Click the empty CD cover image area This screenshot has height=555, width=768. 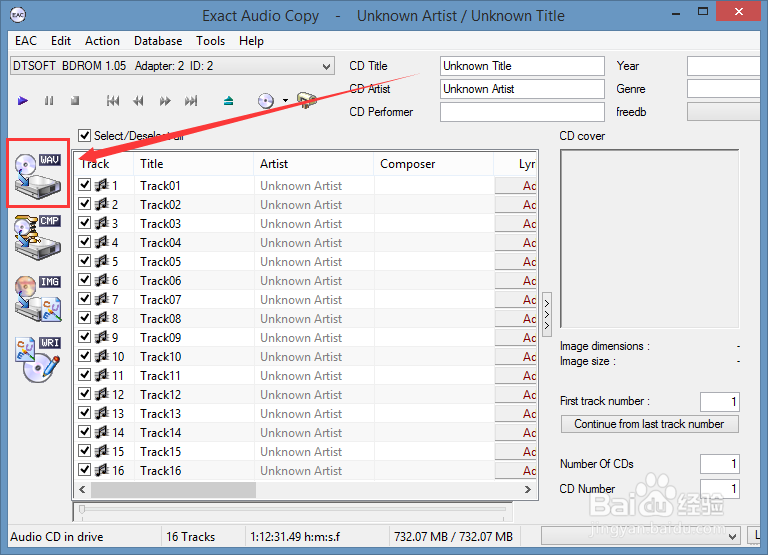pos(649,239)
